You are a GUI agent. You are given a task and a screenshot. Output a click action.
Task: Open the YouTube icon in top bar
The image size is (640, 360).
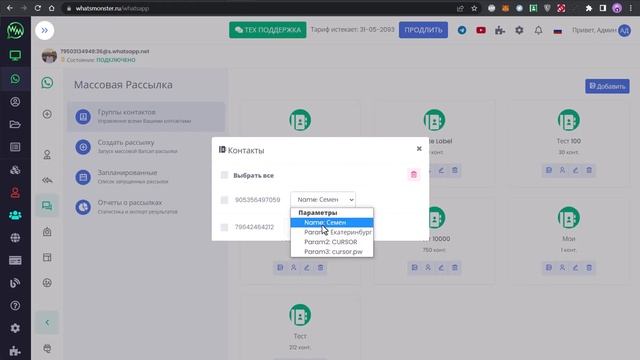point(481,30)
